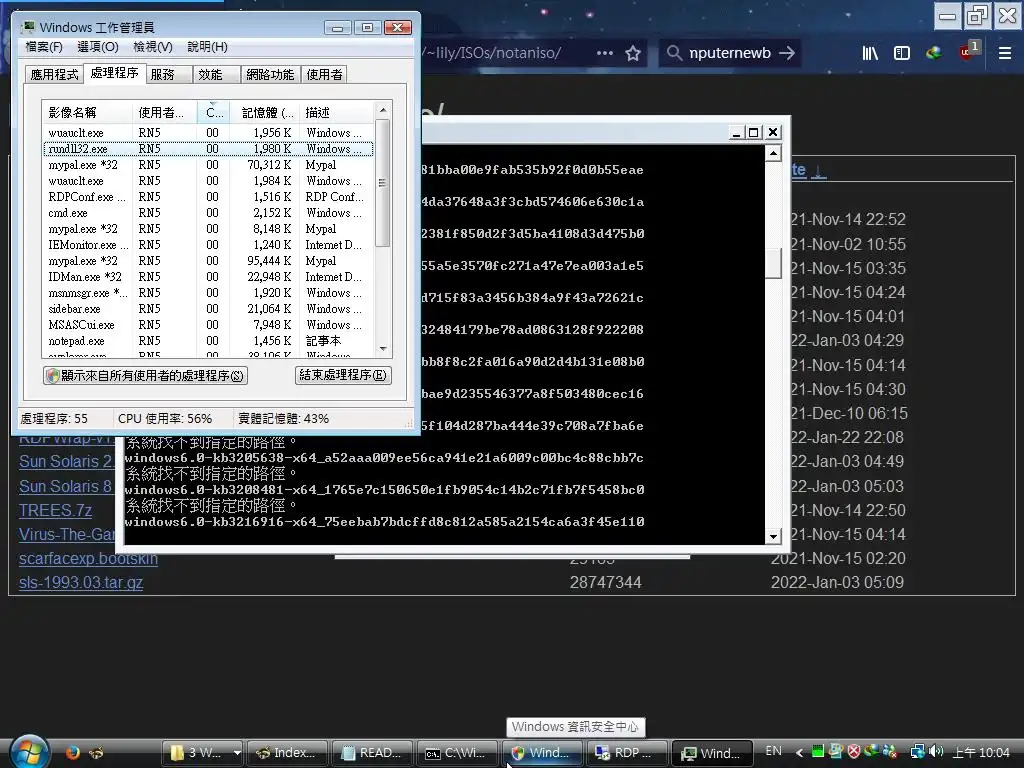Screen dimensions: 1024x768
Task: Click the search go arrow
Action: [x=788, y=53]
